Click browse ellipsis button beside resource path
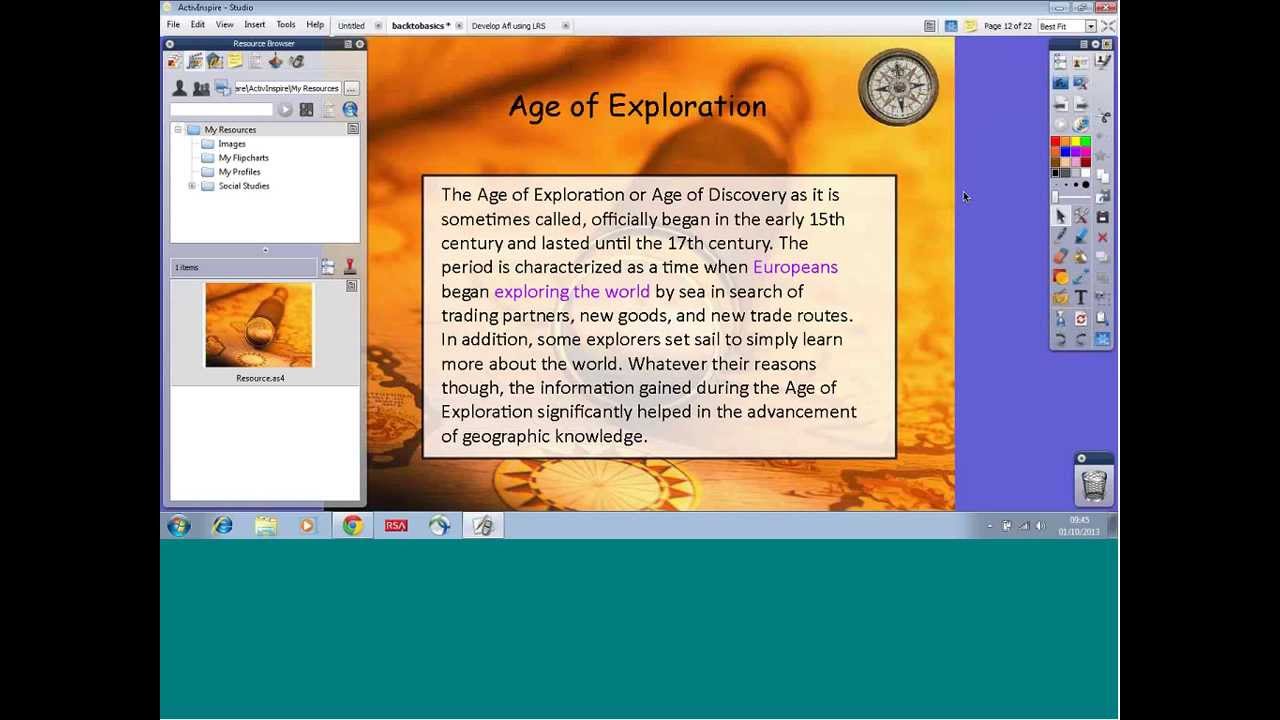This screenshot has width=1280, height=720. (x=351, y=88)
